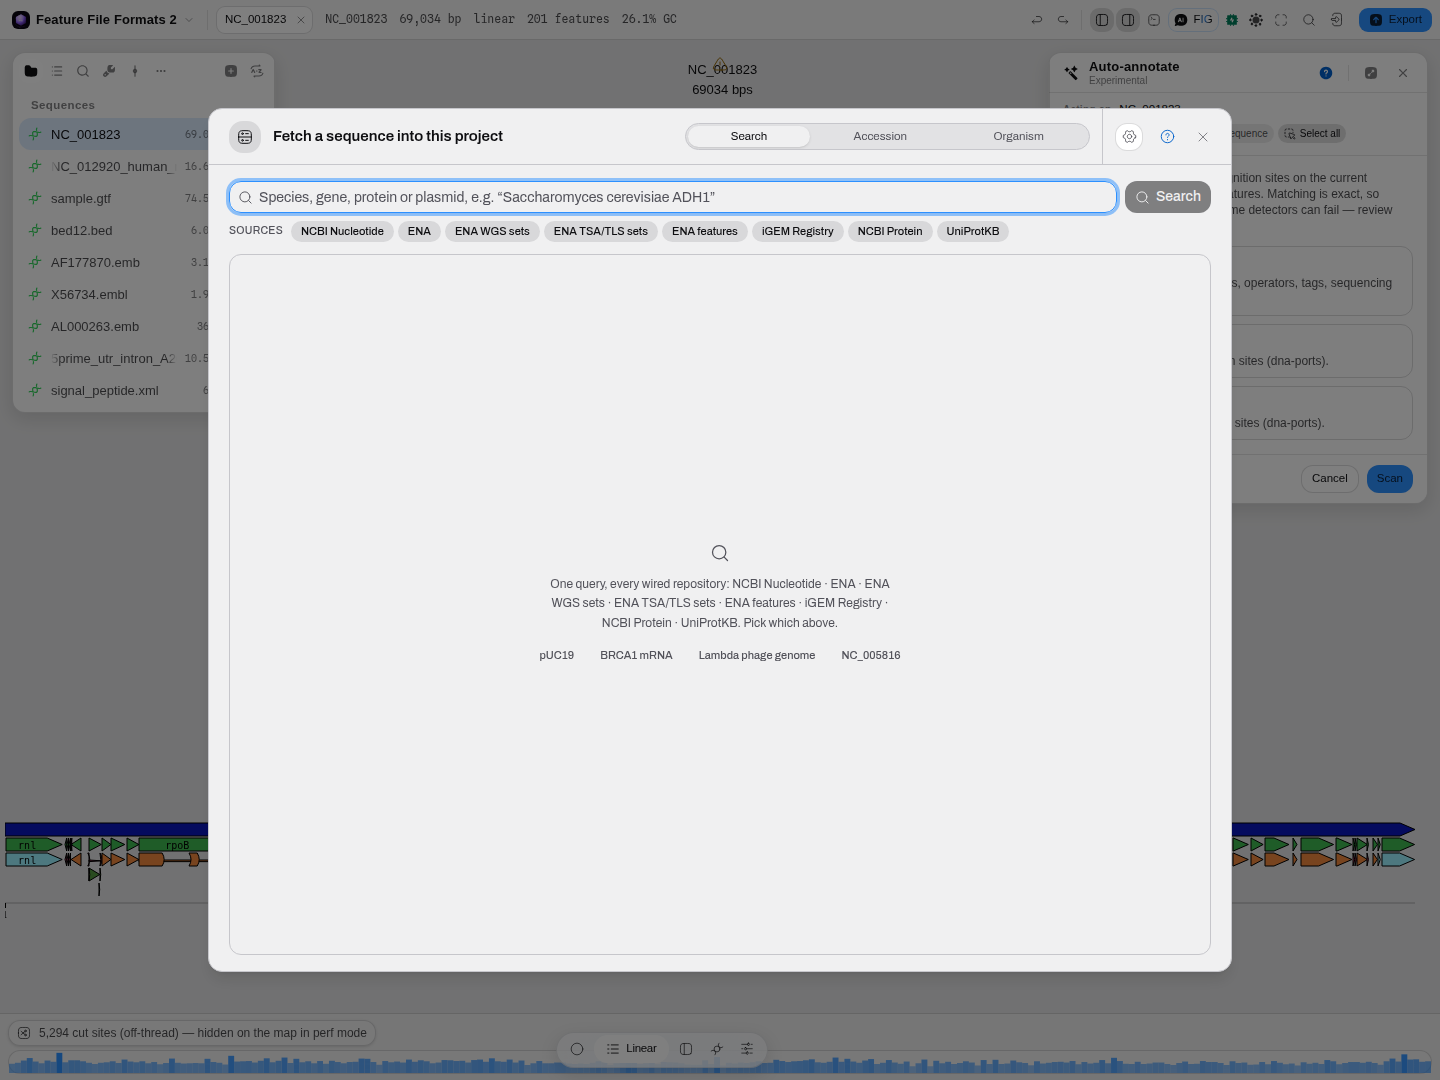Open map display settings sliders icon
Image resolution: width=1440 pixels, height=1080 pixels.
tap(747, 1049)
